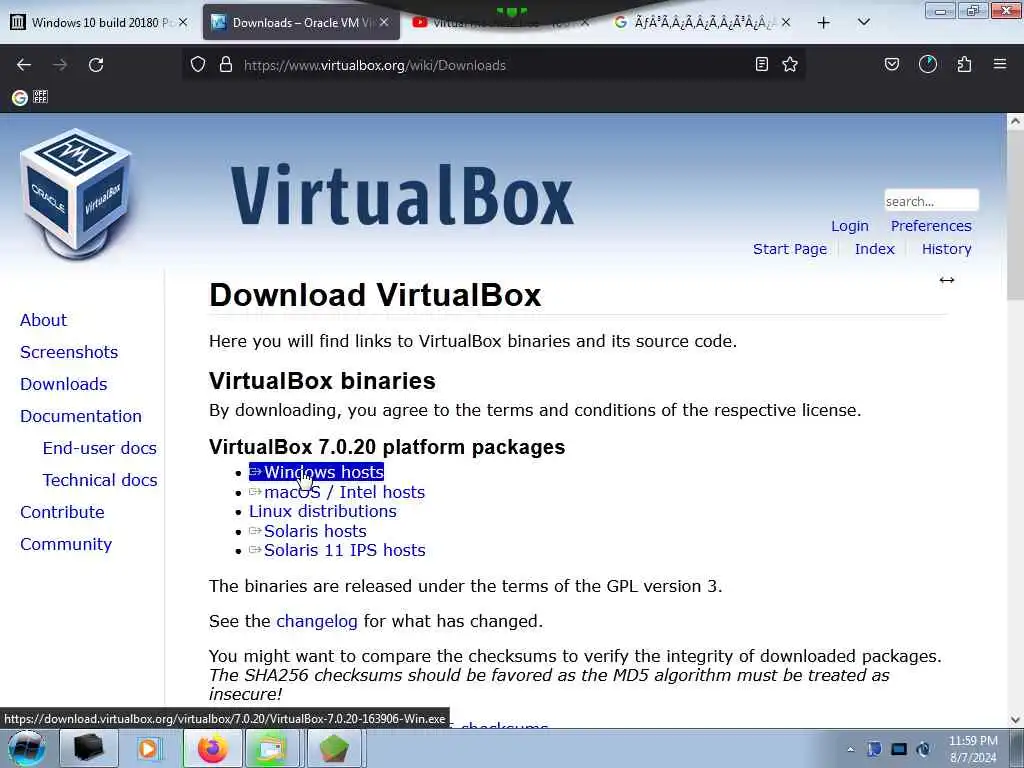The height and width of the screenshot is (768, 1024).
Task: Click the padlock site info icon
Action: tap(226, 65)
